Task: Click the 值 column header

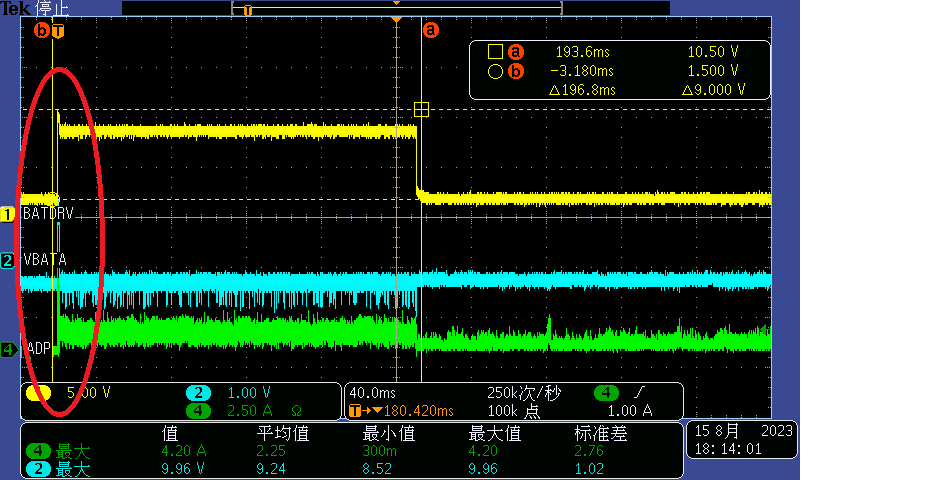Action: click(x=170, y=433)
